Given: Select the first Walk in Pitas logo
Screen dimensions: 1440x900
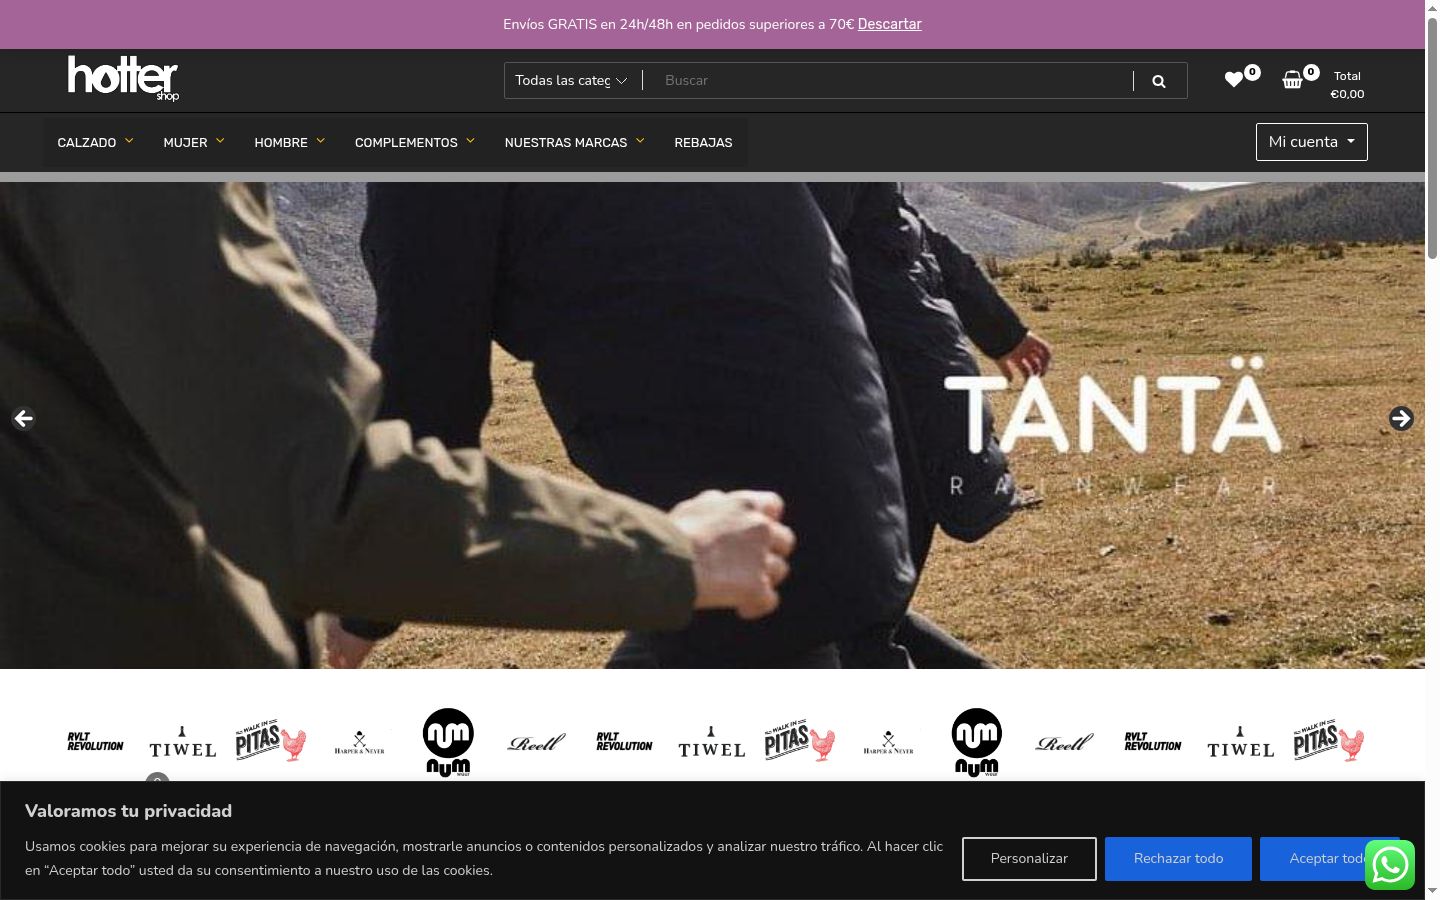Looking at the screenshot, I should click(x=271, y=741).
